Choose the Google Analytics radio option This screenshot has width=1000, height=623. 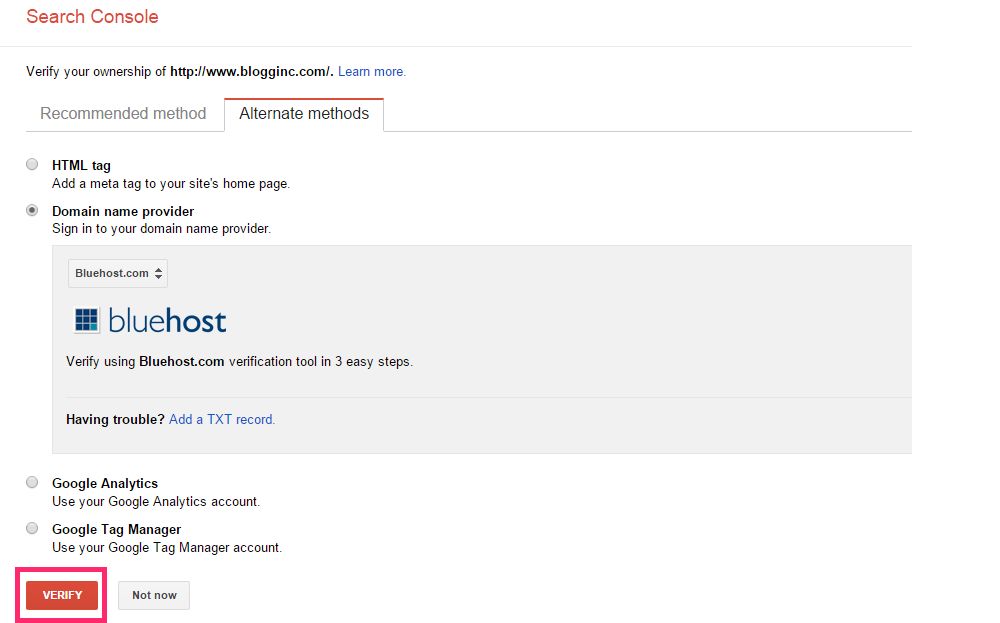32,482
